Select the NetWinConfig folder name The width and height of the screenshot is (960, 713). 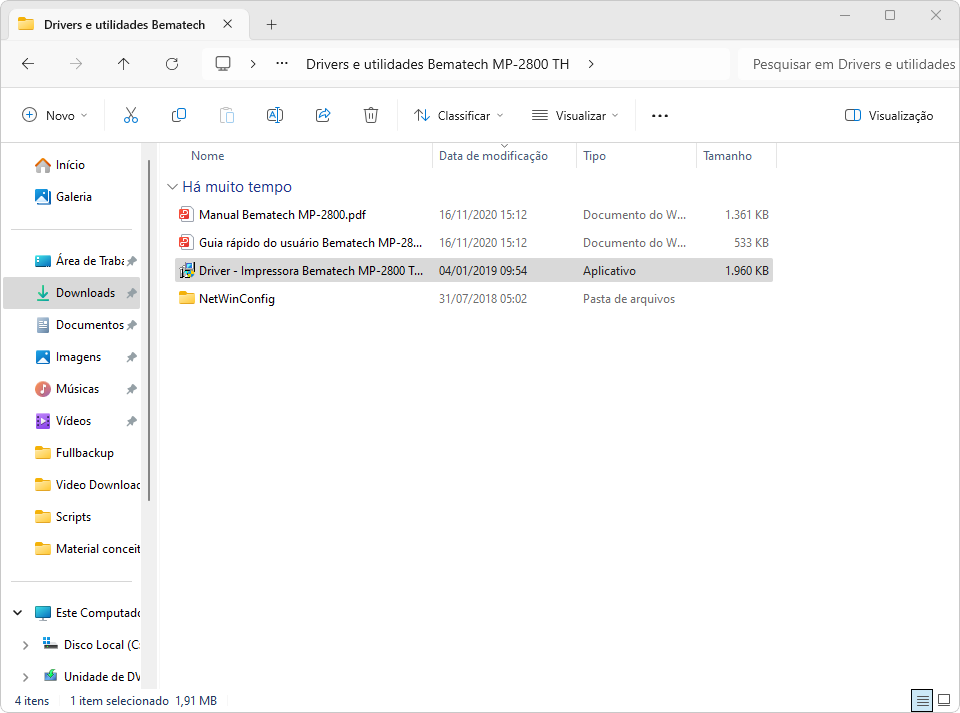click(x=237, y=299)
